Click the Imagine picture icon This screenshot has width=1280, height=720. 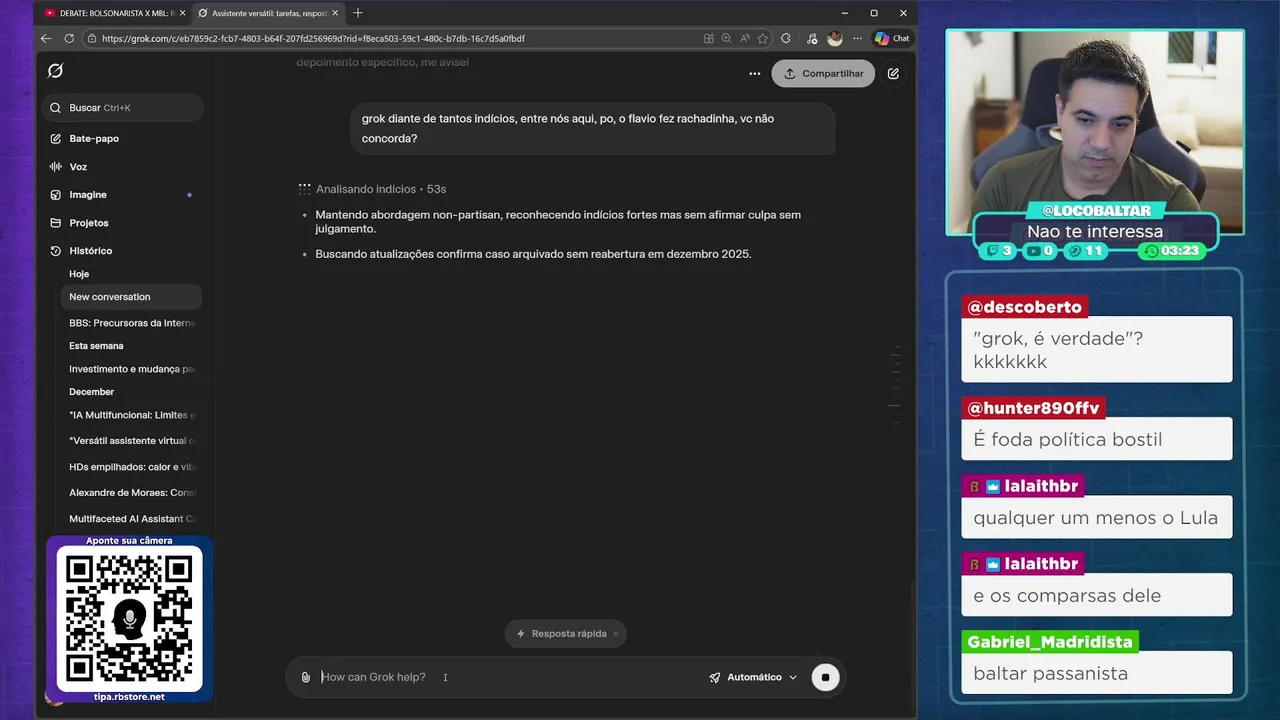pyautogui.click(x=56, y=195)
